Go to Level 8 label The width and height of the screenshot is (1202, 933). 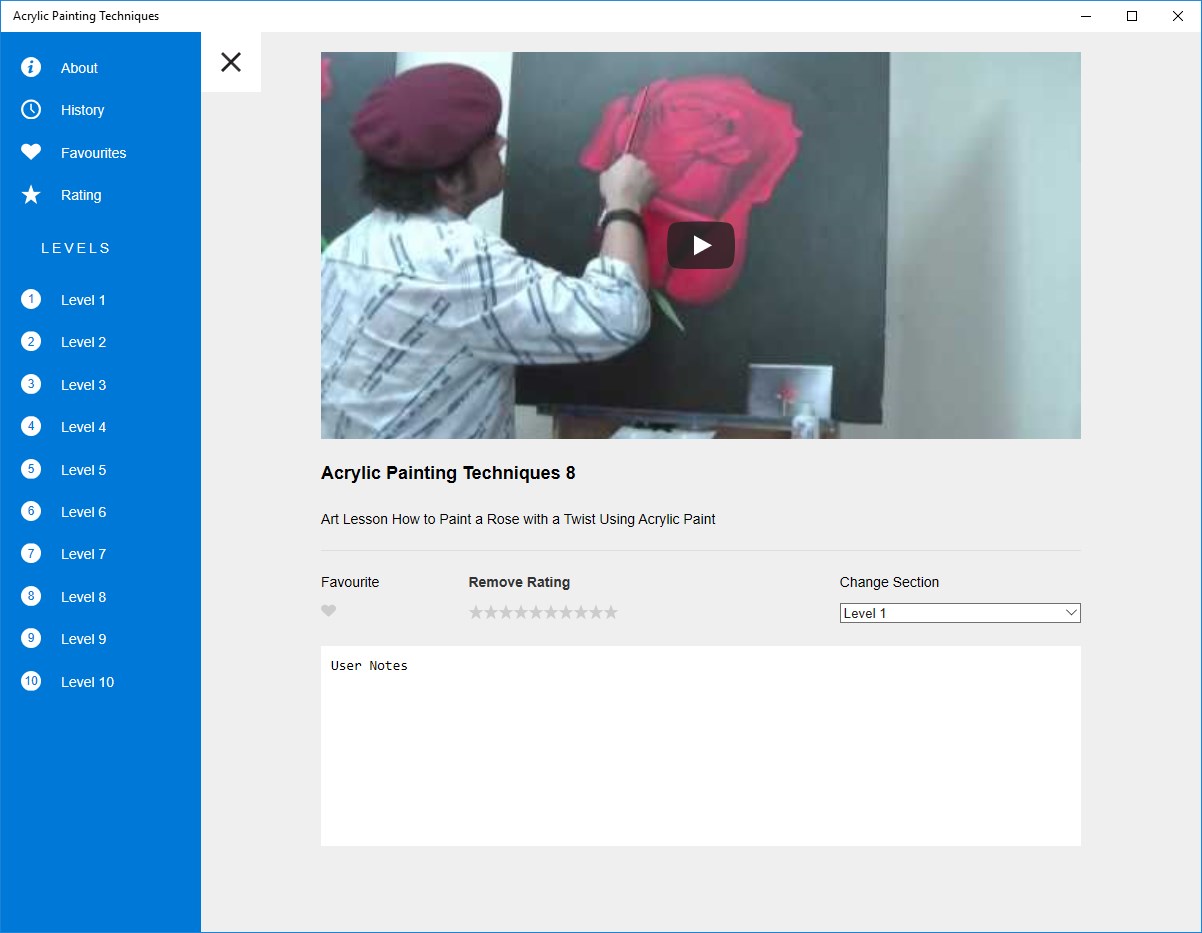[x=83, y=597]
